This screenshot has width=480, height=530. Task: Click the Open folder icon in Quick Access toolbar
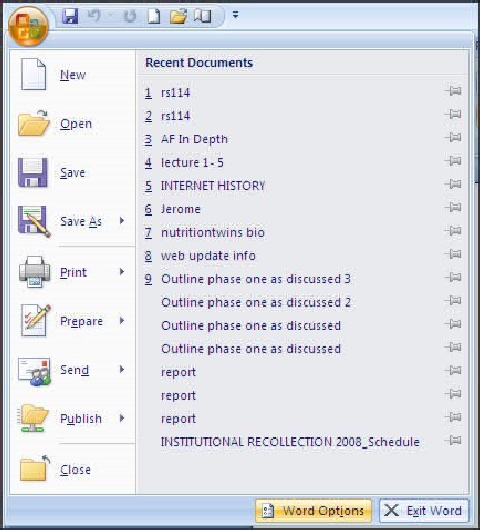click(178, 16)
